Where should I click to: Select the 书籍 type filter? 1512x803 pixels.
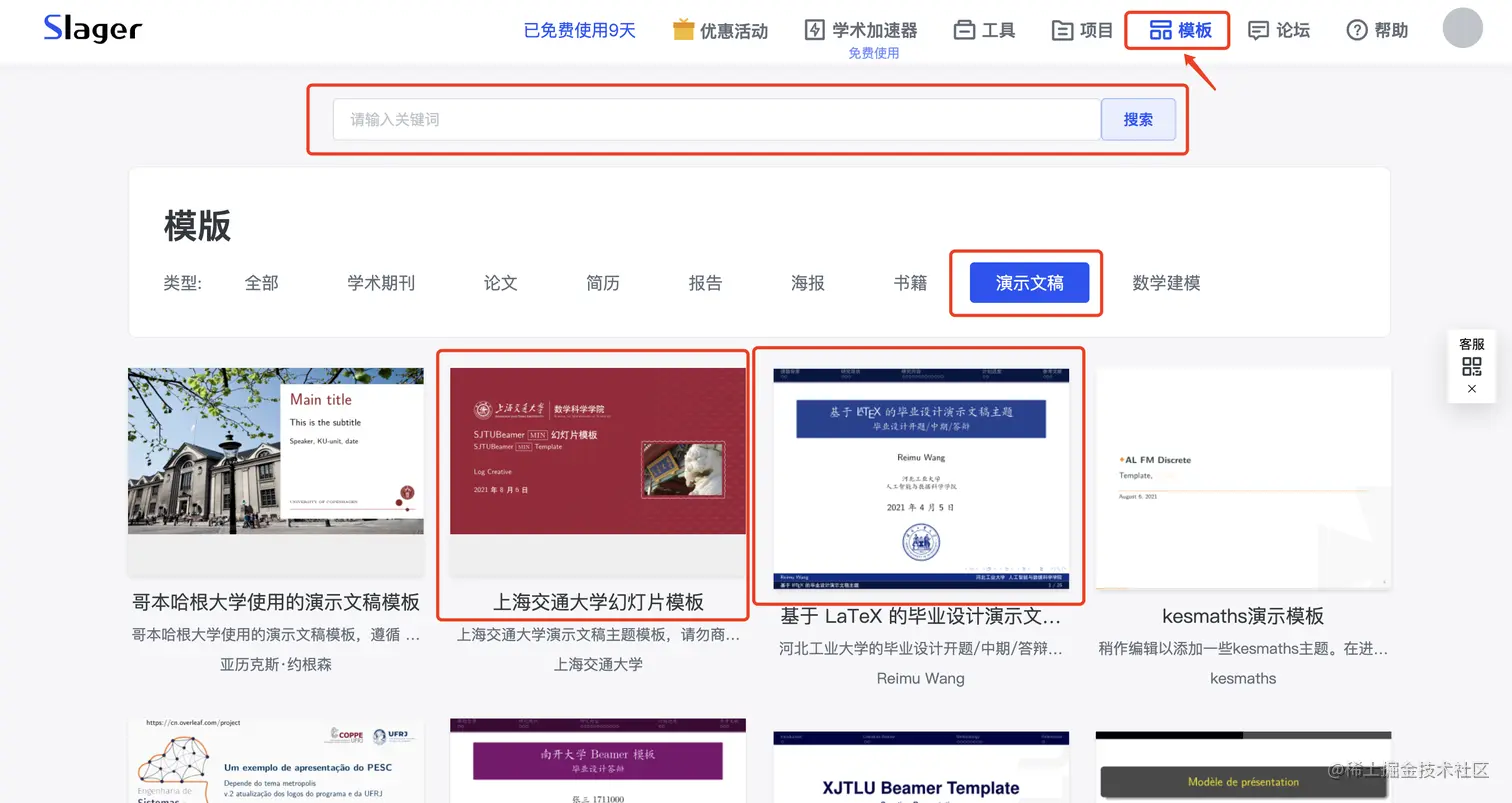coord(911,283)
